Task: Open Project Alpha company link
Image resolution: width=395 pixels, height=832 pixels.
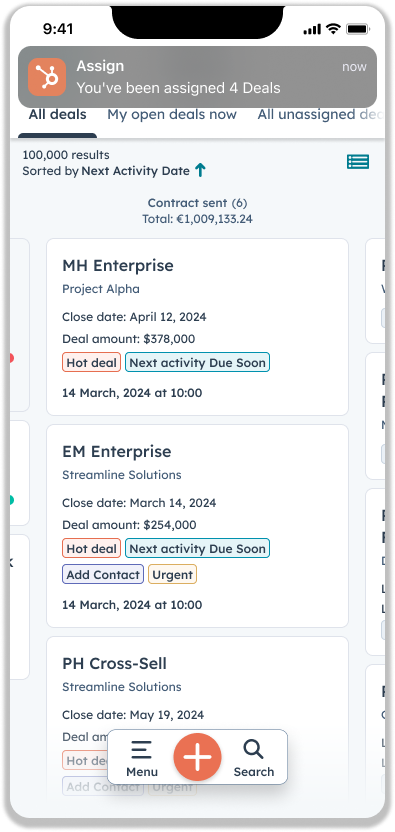Action: pos(101,289)
